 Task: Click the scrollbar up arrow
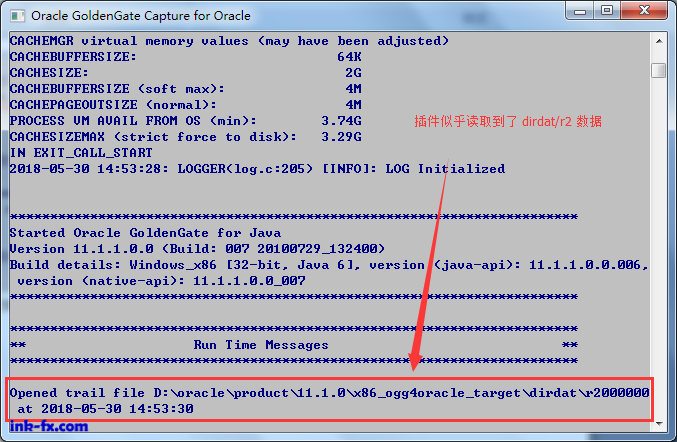659,41
